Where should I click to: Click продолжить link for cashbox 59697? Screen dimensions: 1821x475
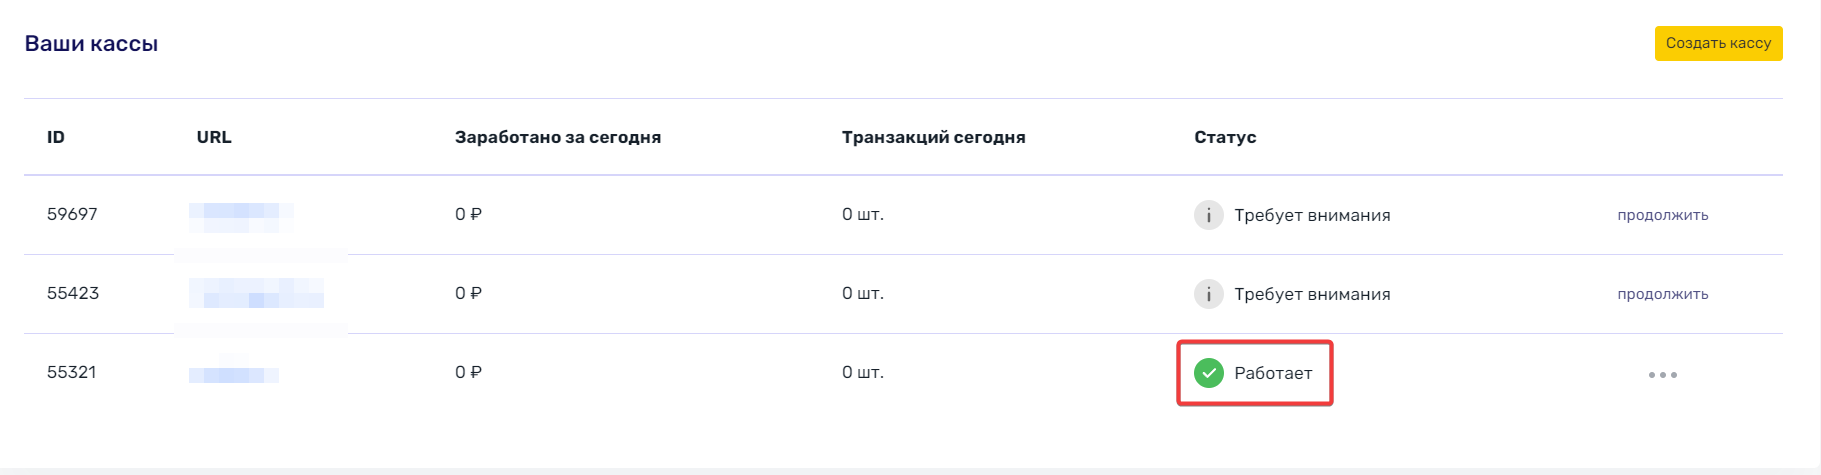click(x=1663, y=215)
